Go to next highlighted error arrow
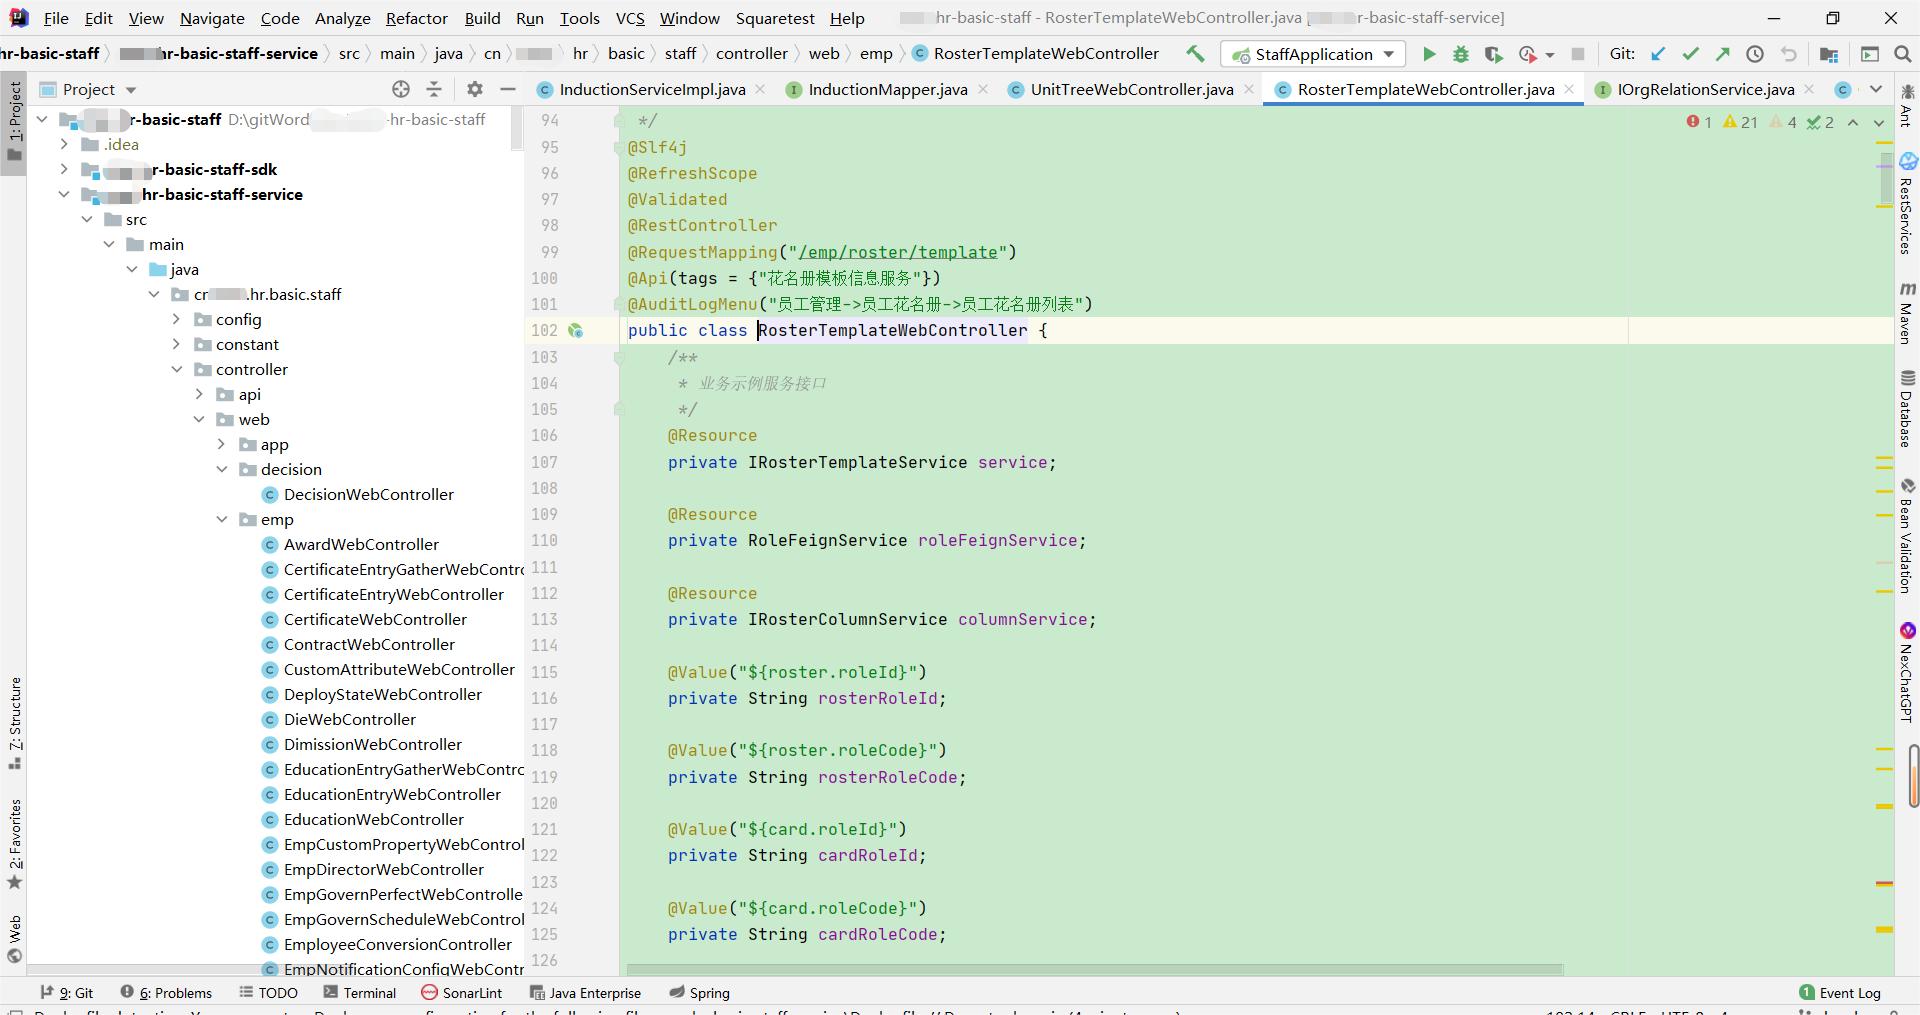1920x1015 pixels. [1879, 122]
